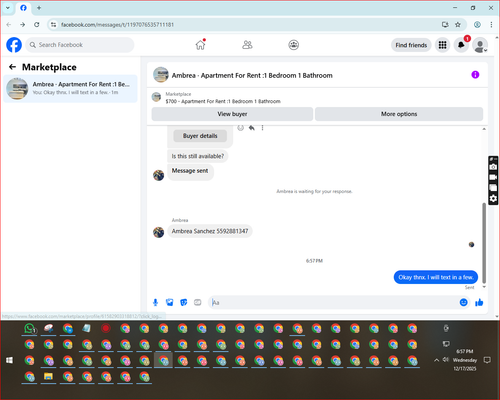Open the $700 apartment listing link
The width and height of the screenshot is (500, 400).
coord(223,101)
